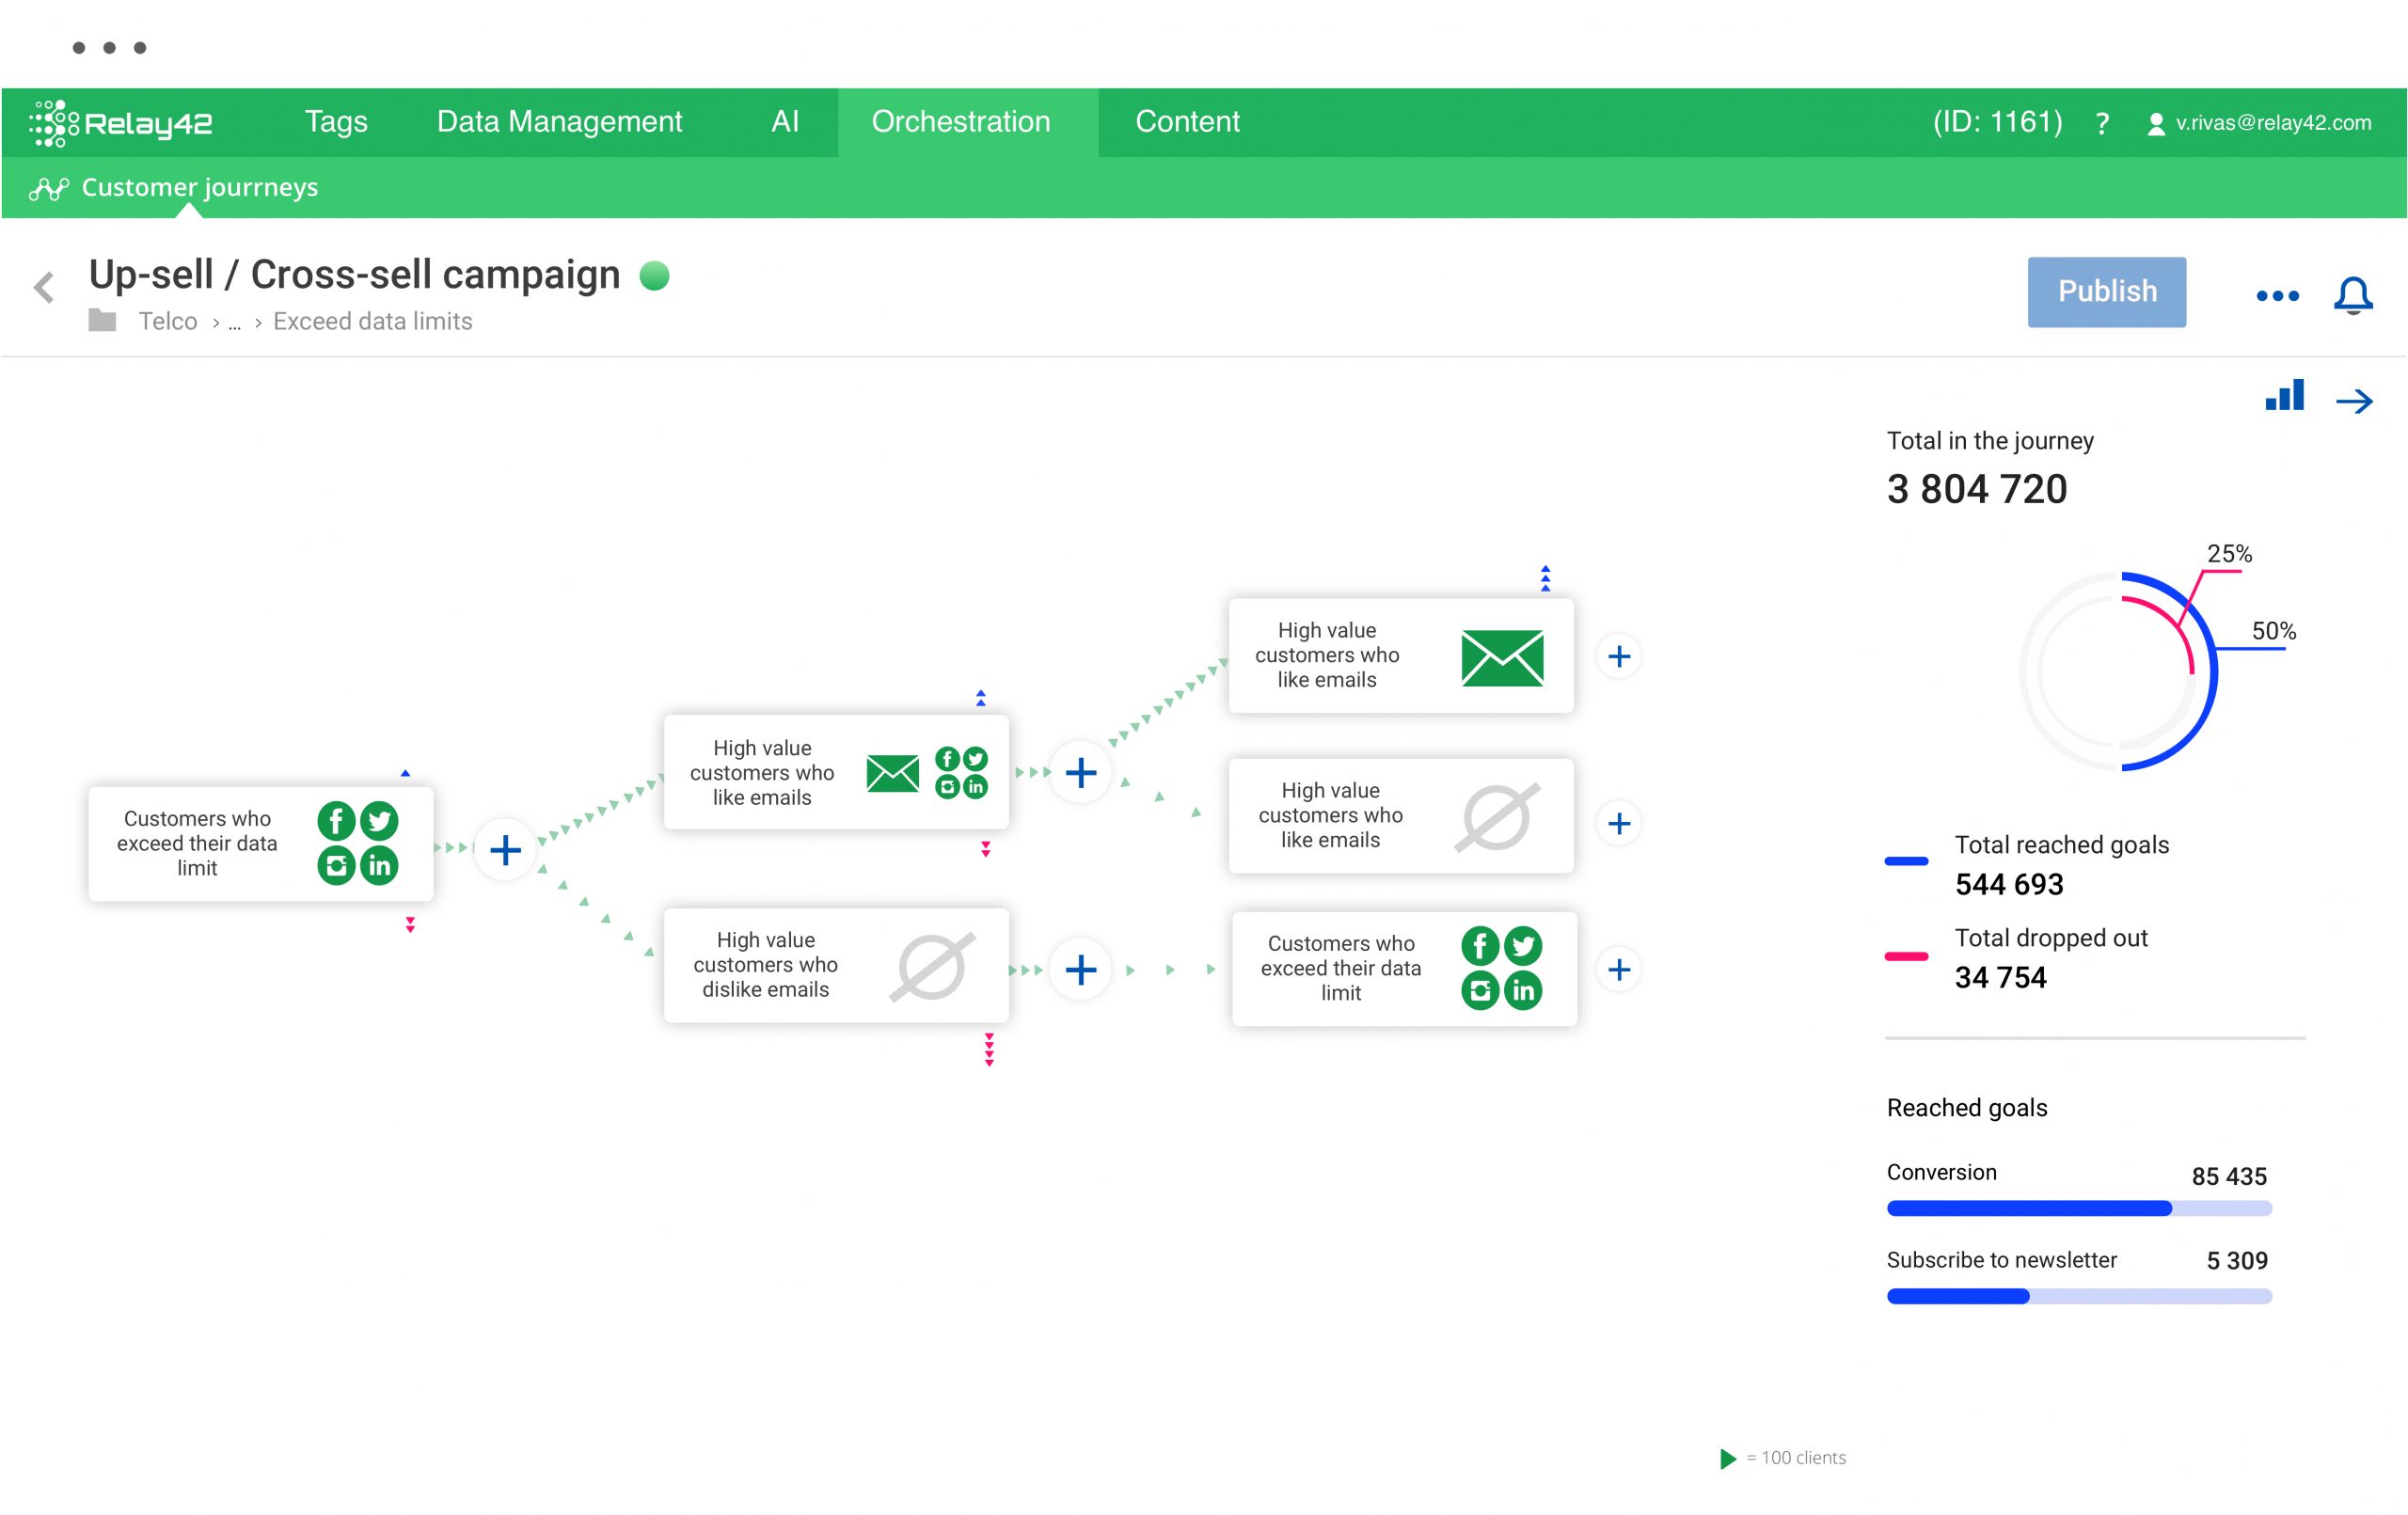
Task: Click the plus after middle like emails node
Action: 1080,772
